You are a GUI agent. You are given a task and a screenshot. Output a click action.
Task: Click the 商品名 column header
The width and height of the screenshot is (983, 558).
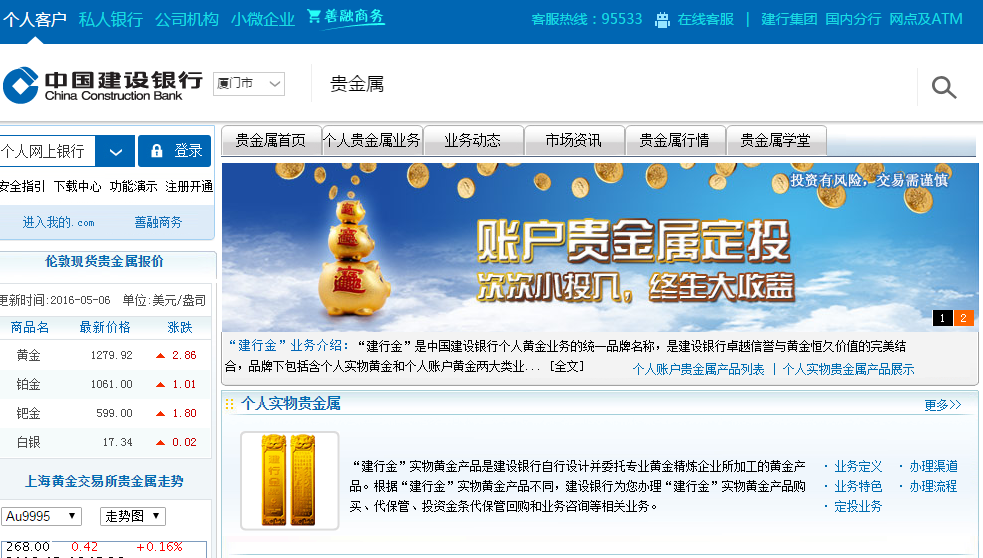(29, 327)
